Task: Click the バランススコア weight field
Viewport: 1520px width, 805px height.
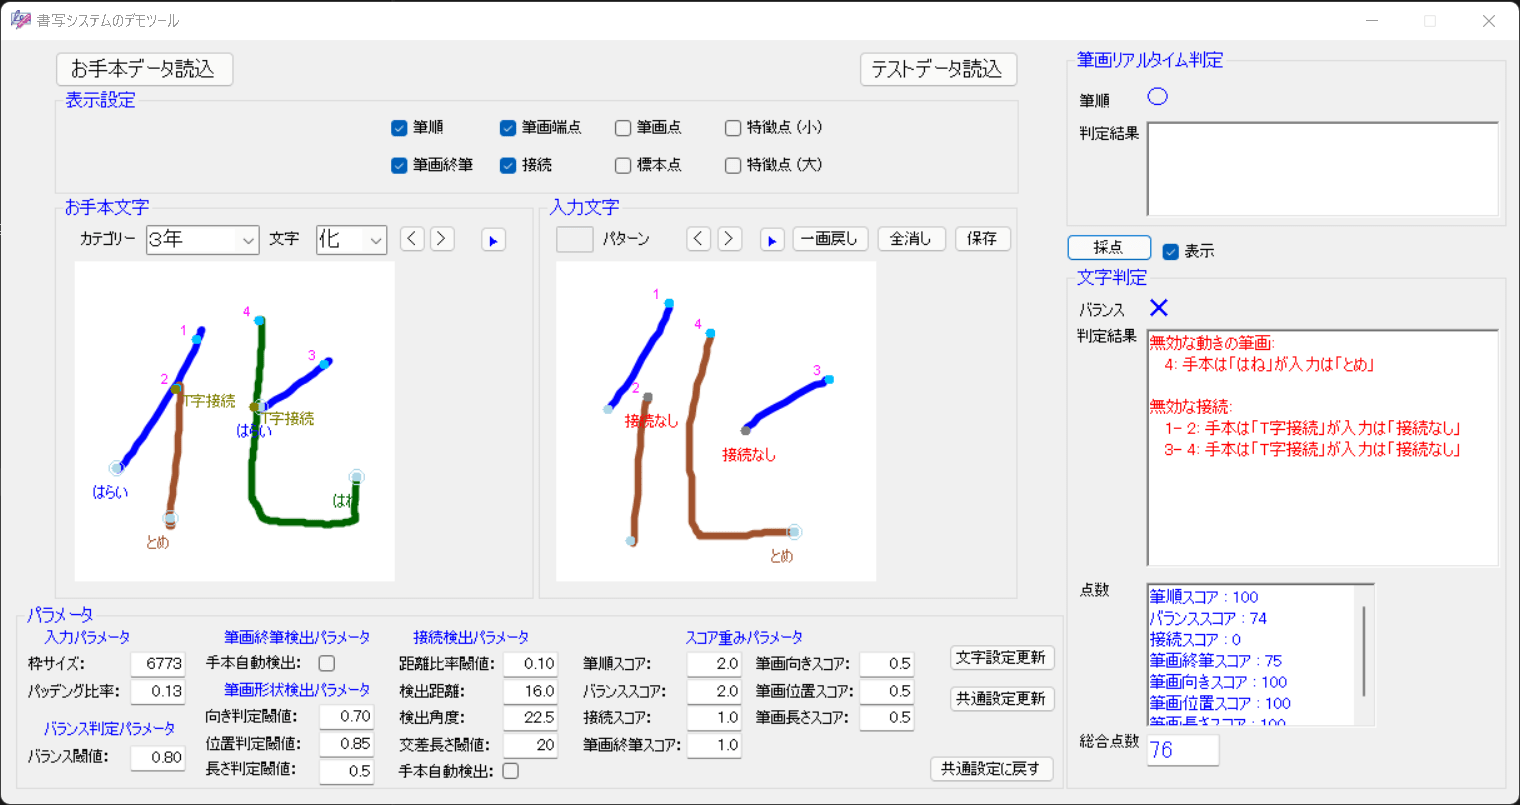Action: click(x=714, y=691)
